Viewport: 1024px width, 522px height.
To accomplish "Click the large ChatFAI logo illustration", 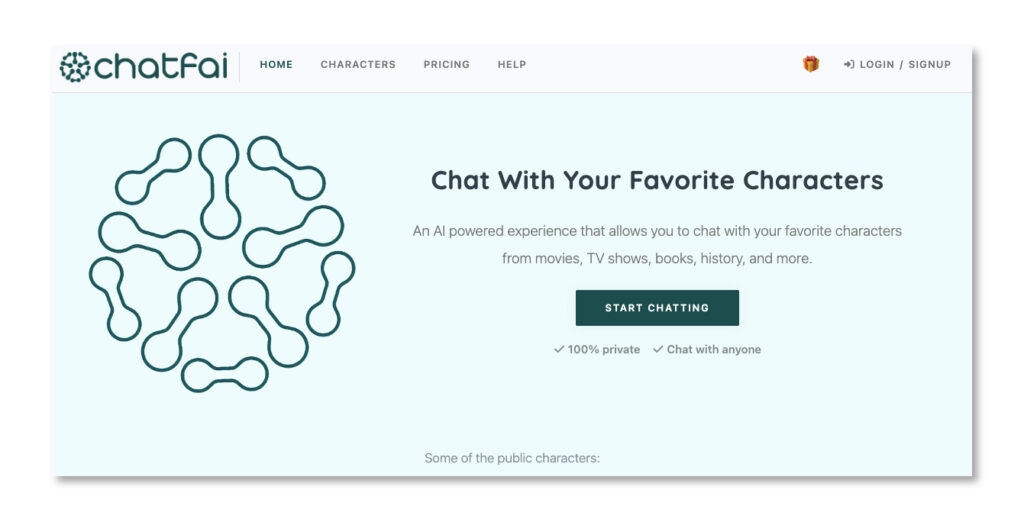I will click(x=222, y=263).
